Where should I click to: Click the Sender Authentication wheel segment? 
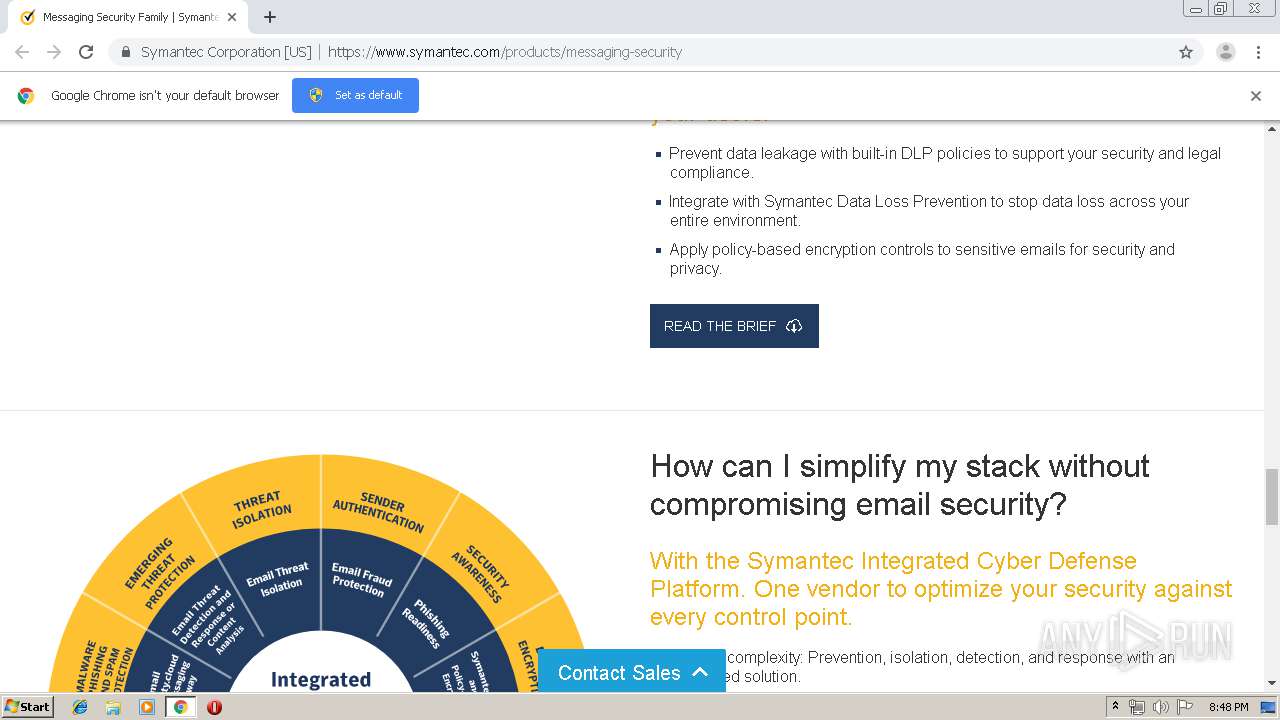pyautogui.click(x=378, y=510)
